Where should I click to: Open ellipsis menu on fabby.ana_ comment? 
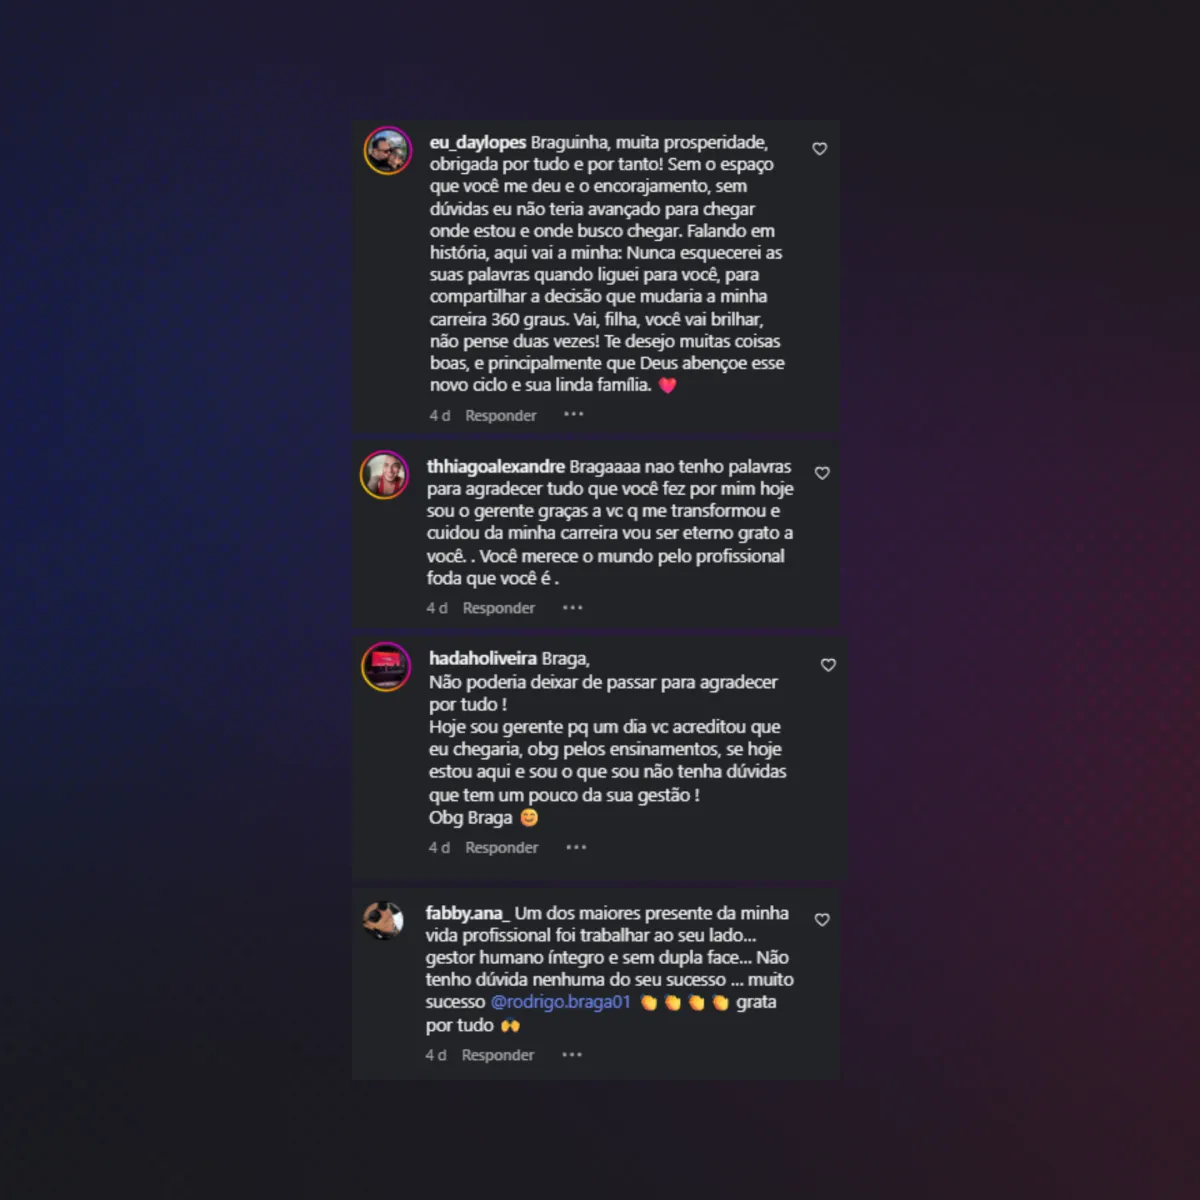pos(572,1055)
